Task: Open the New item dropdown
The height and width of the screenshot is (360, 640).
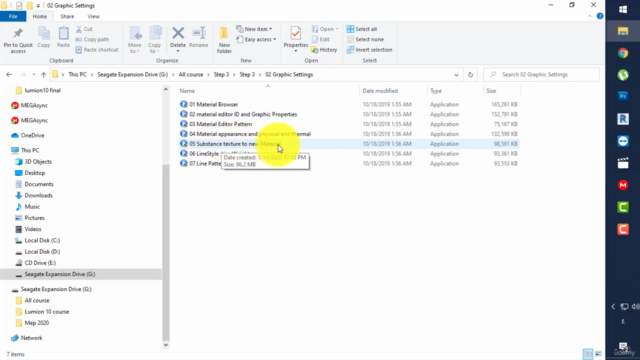Action: coord(254,29)
